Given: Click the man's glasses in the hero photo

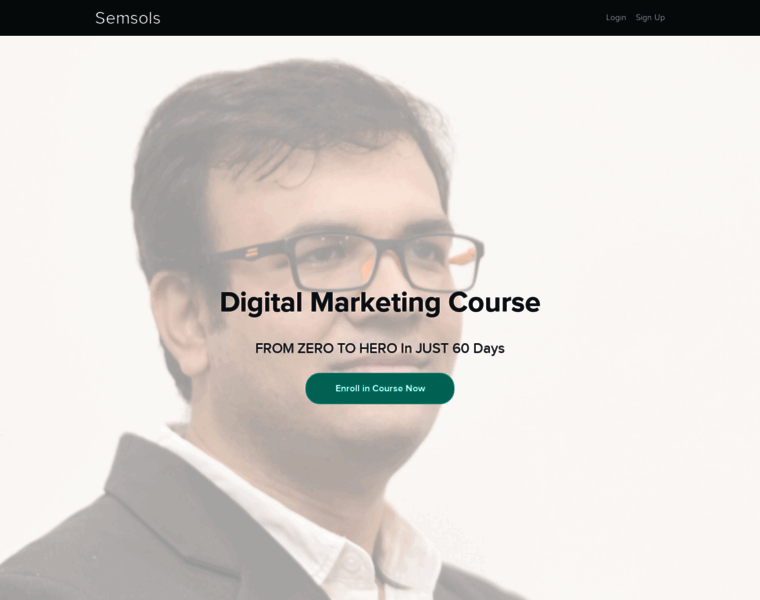Looking at the screenshot, I should point(347,261).
